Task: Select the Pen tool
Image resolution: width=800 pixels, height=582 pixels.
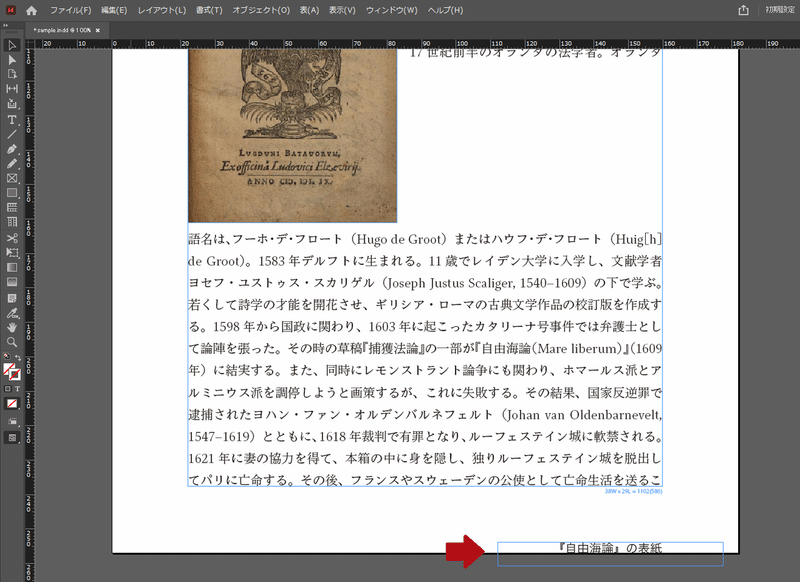Action: coord(12,149)
